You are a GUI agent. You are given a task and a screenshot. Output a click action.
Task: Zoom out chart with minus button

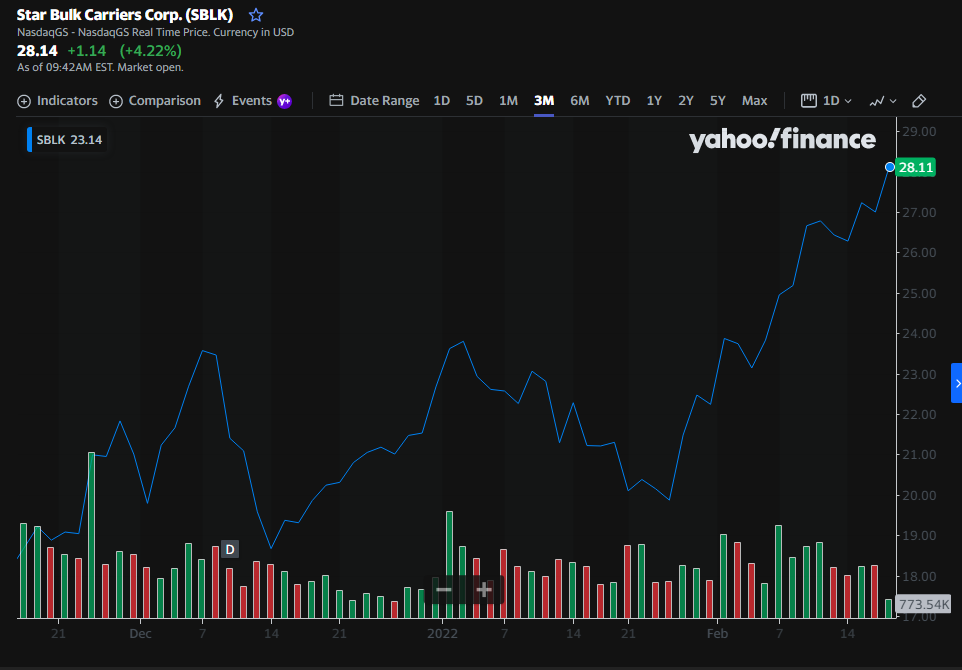(444, 590)
